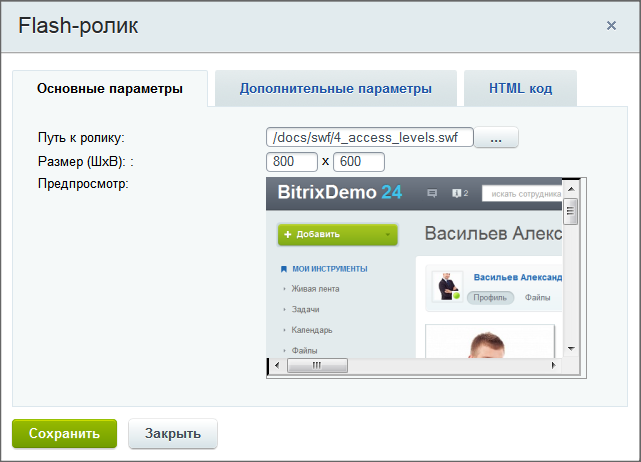Click the notifications icon with counter 2
The image size is (641, 462).
(x=460, y=193)
